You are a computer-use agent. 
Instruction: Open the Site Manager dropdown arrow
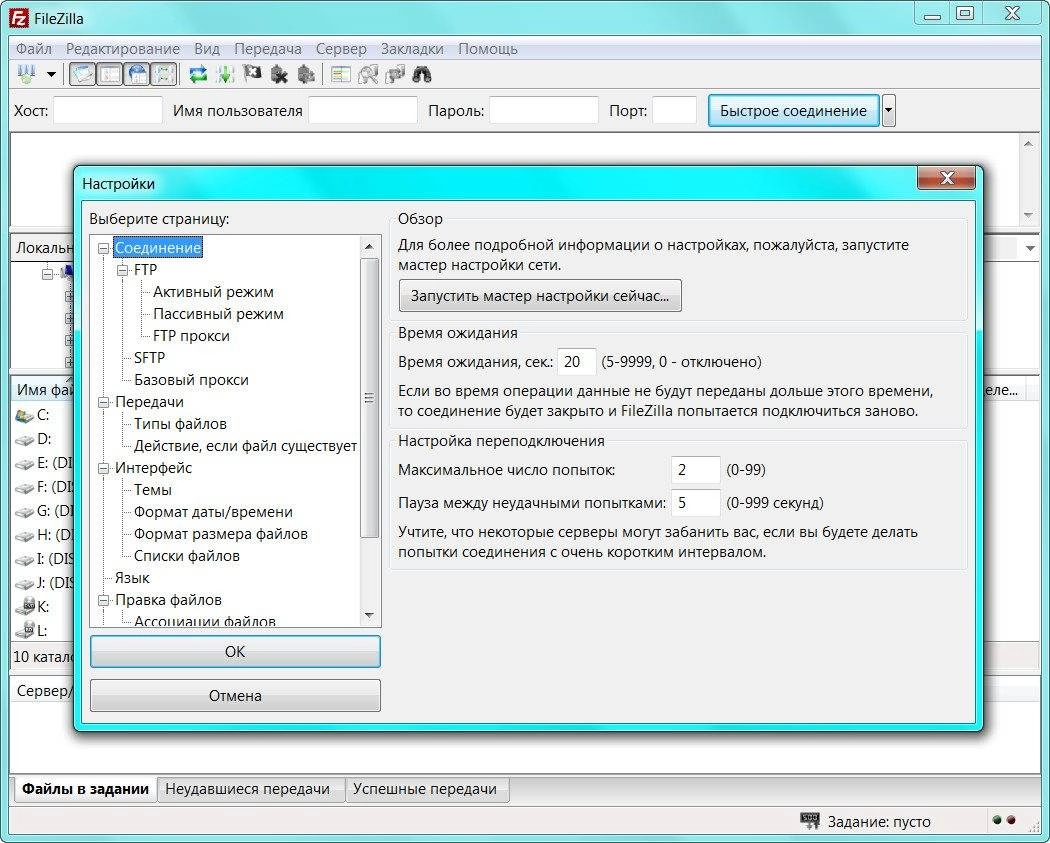tap(51, 74)
